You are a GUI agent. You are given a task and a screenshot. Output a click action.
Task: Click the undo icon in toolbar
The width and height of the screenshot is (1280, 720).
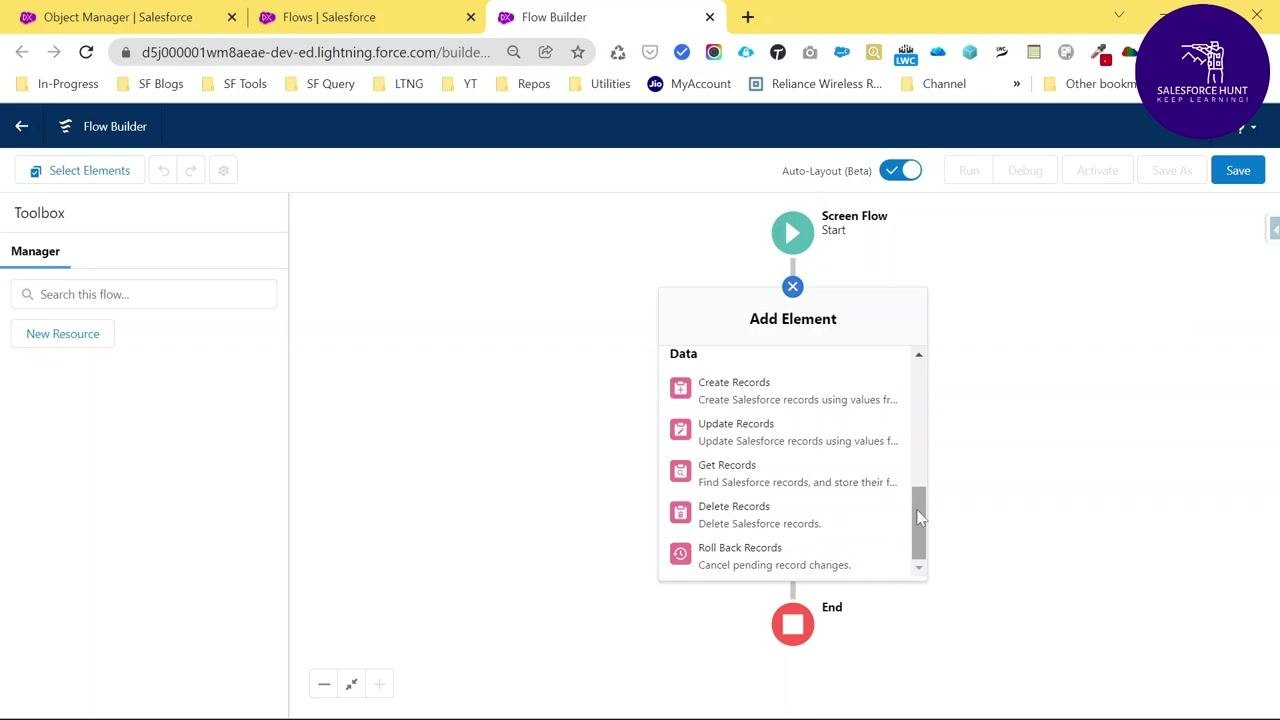click(164, 171)
